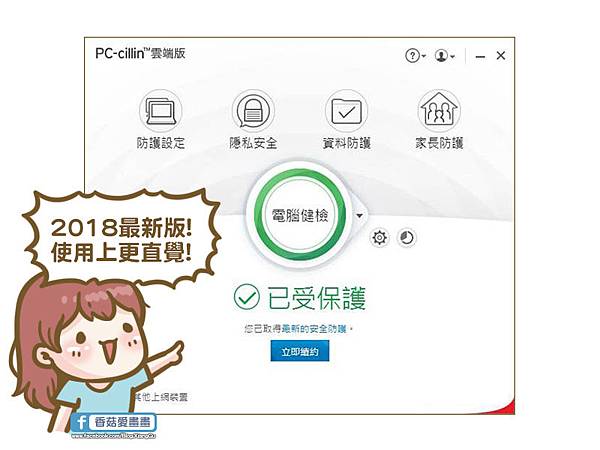Start the 電腦健檢 scan button
This screenshot has height=450, width=600.
(300, 215)
